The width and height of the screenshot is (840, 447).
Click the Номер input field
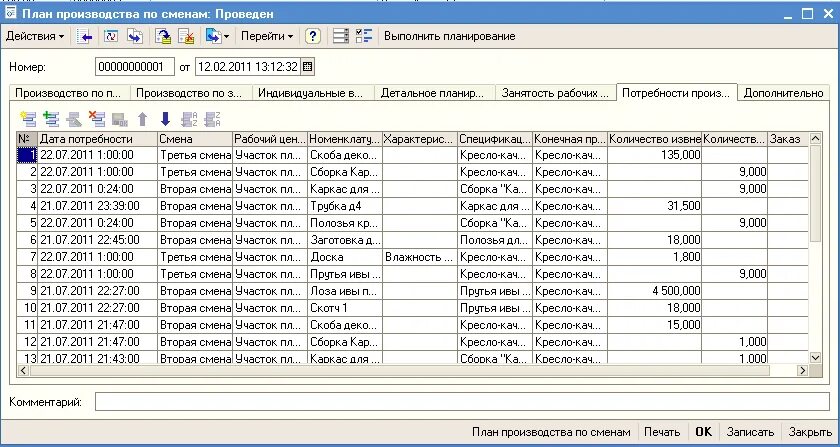(135, 67)
